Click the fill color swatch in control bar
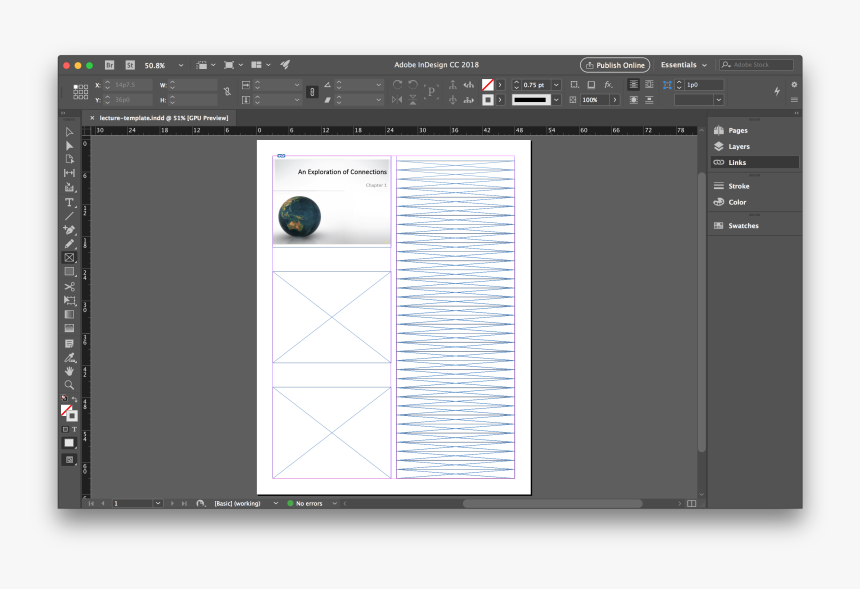 [488, 84]
